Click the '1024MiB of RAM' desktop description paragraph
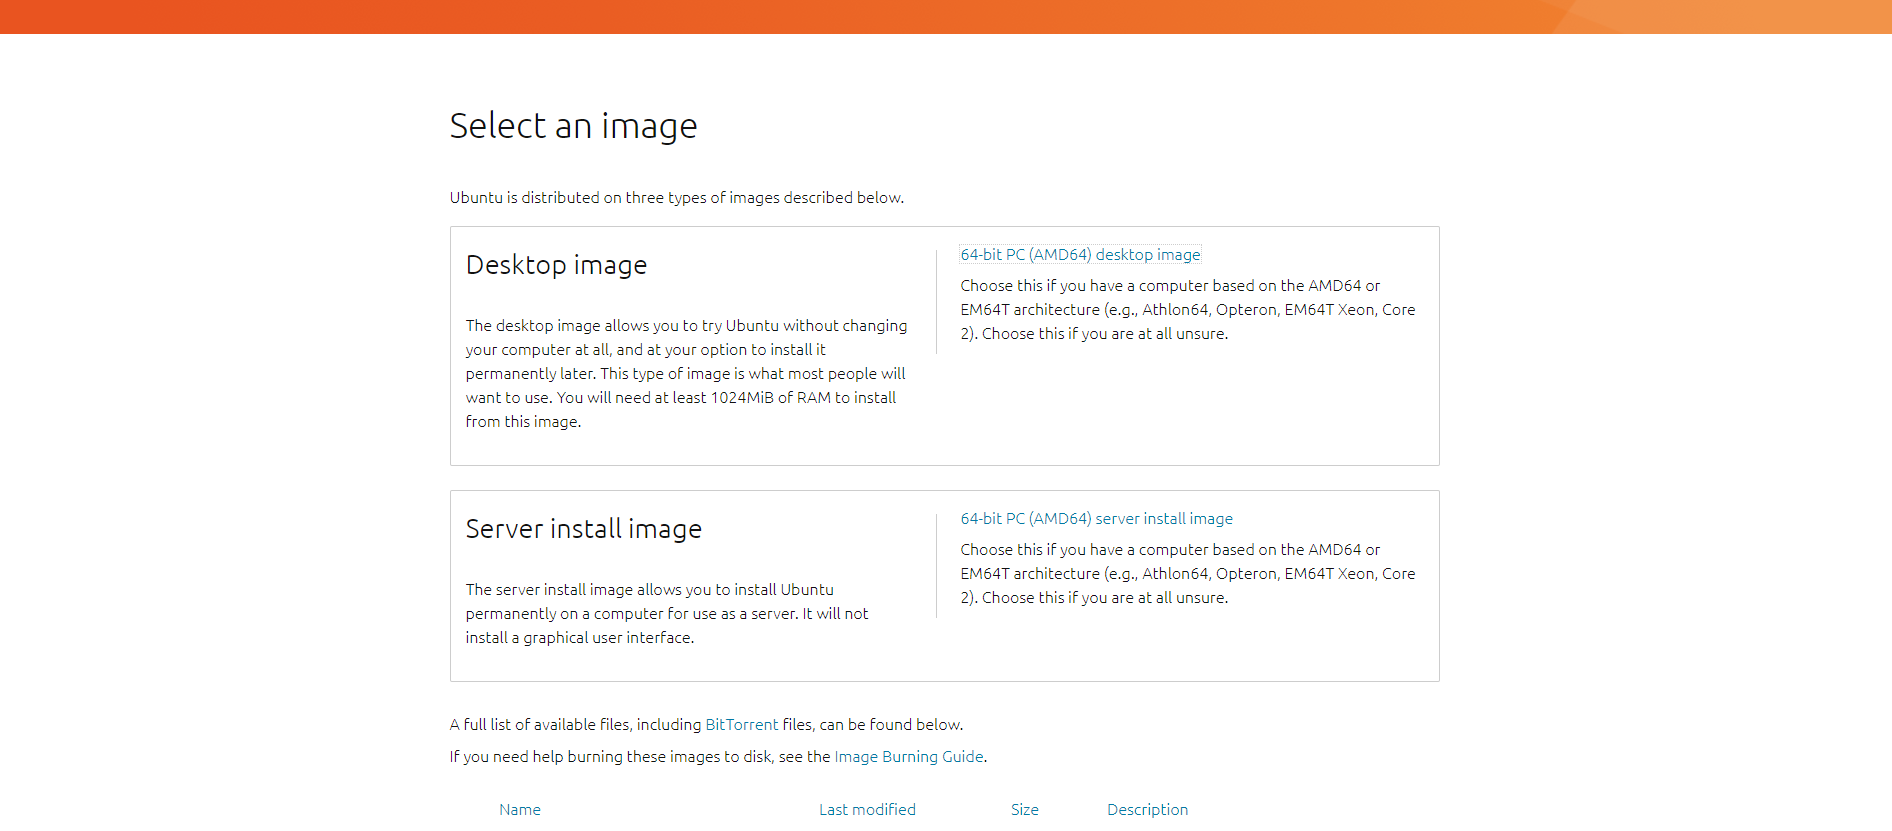 (x=687, y=374)
